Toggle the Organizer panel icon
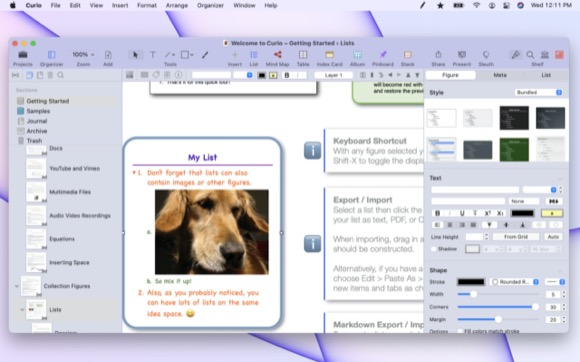The height and width of the screenshot is (362, 580). click(x=51, y=55)
